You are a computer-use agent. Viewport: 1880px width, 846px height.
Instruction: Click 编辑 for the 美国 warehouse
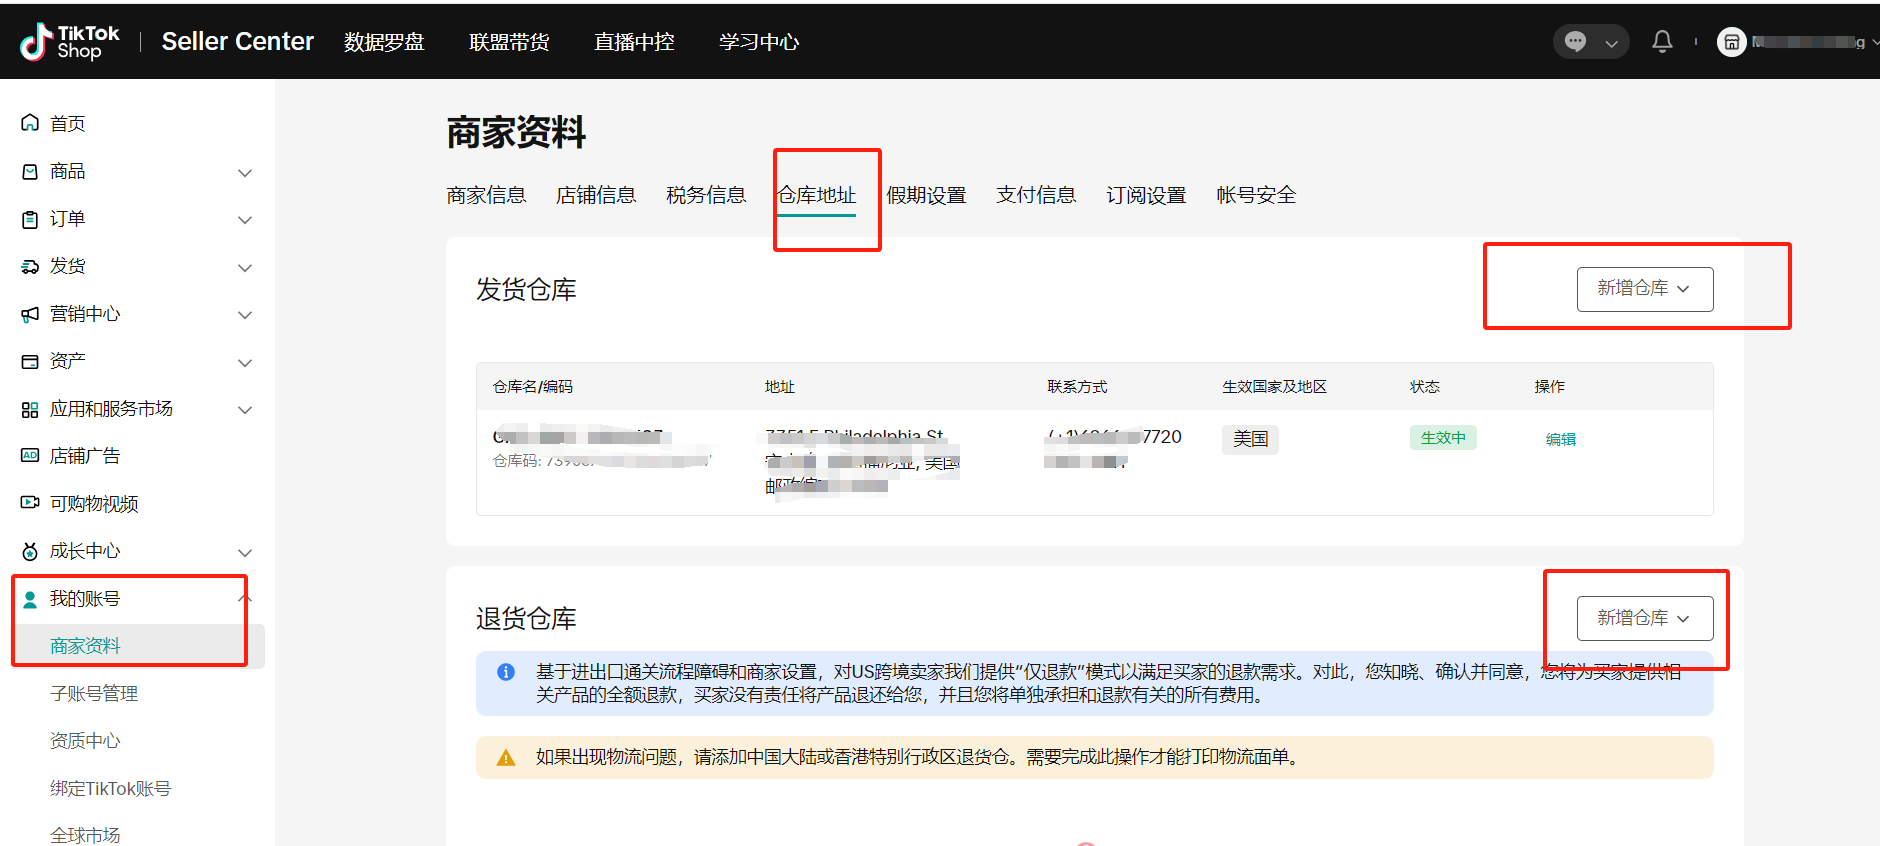(1560, 439)
